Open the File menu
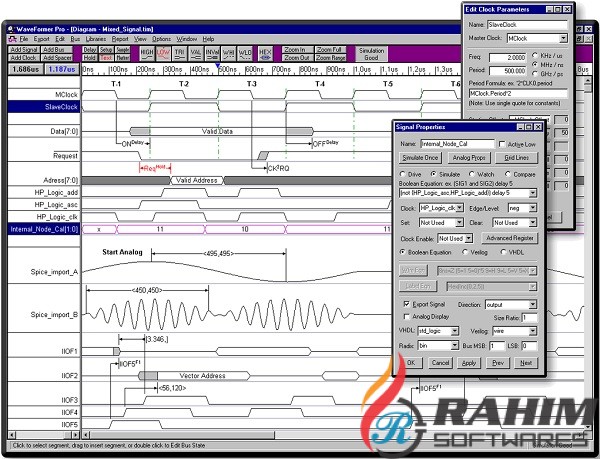 [x=24, y=39]
